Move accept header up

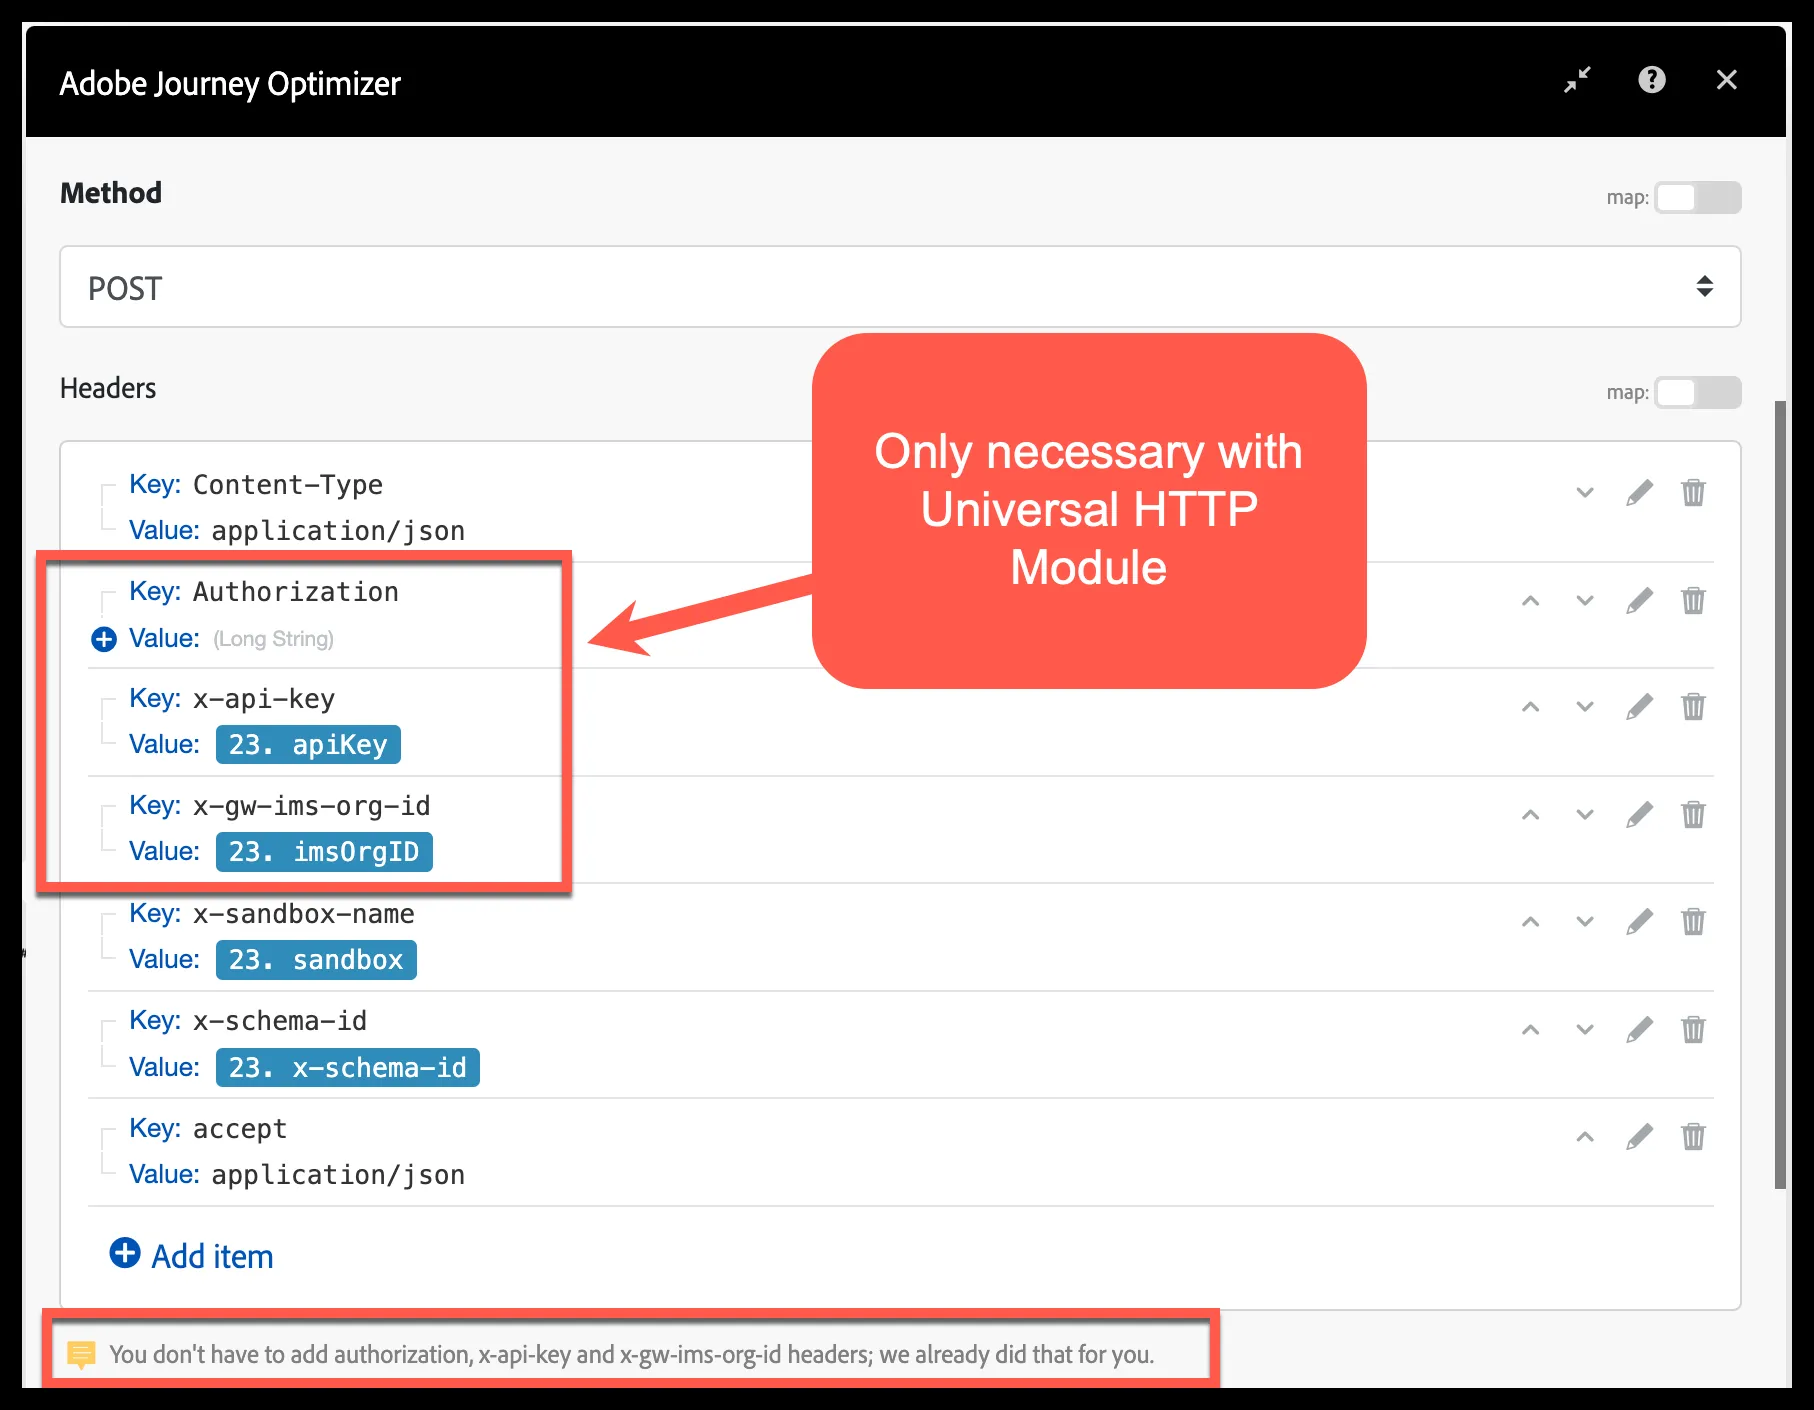point(1585,1136)
